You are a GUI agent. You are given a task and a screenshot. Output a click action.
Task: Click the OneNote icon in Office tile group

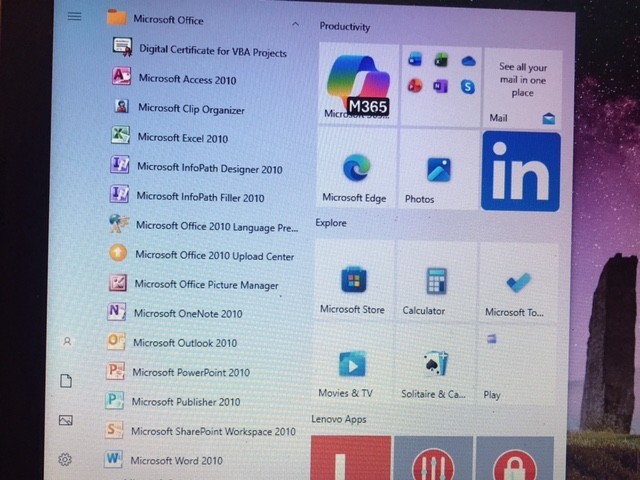pos(441,86)
